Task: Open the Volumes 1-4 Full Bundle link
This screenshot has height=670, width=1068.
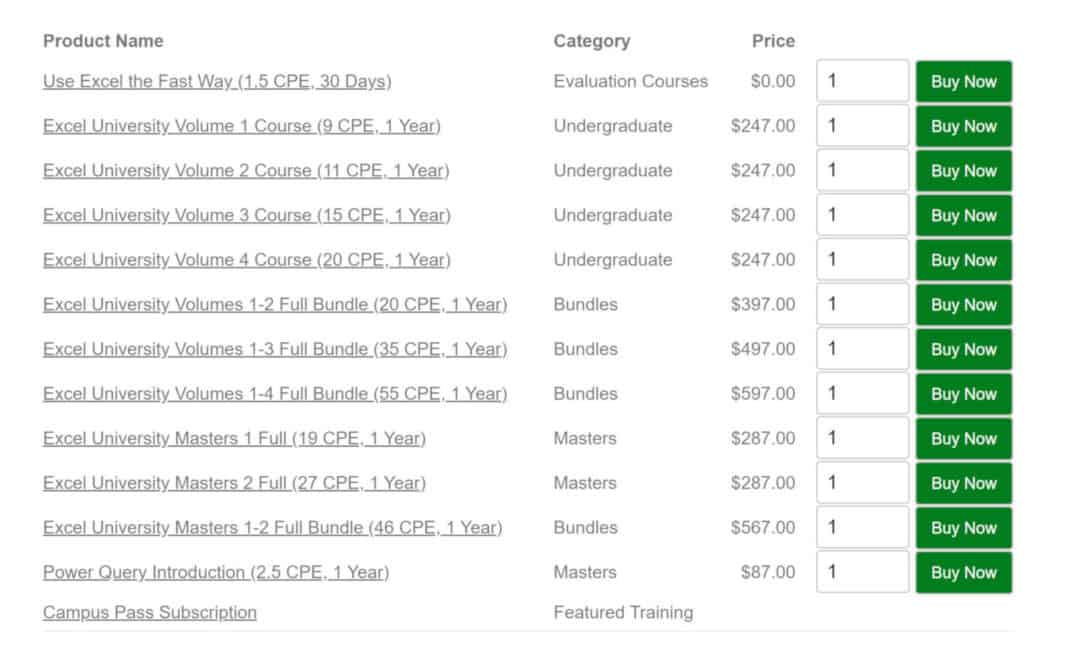Action: point(274,393)
